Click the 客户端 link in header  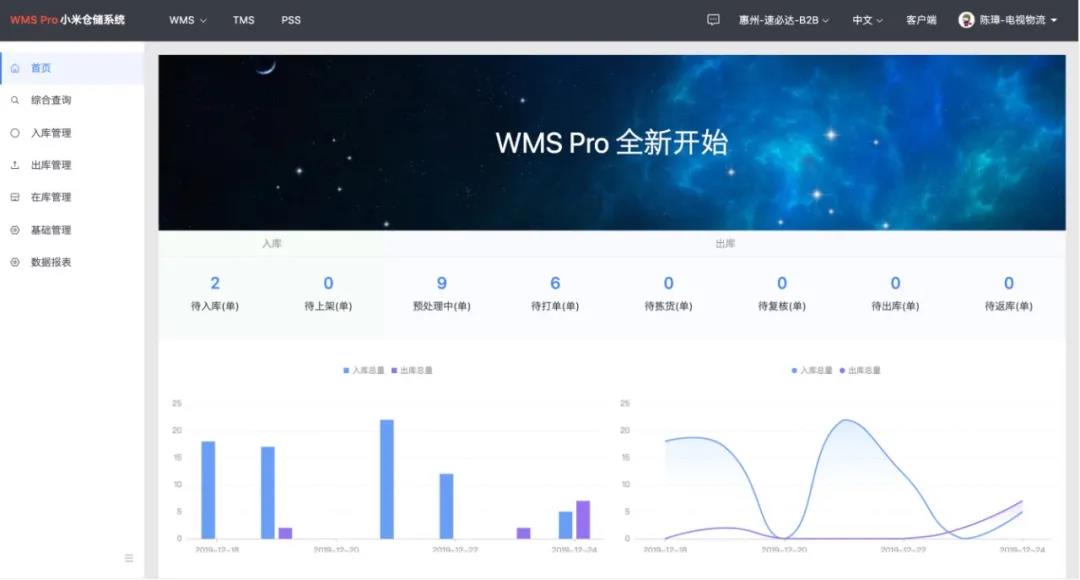pyautogui.click(x=921, y=20)
